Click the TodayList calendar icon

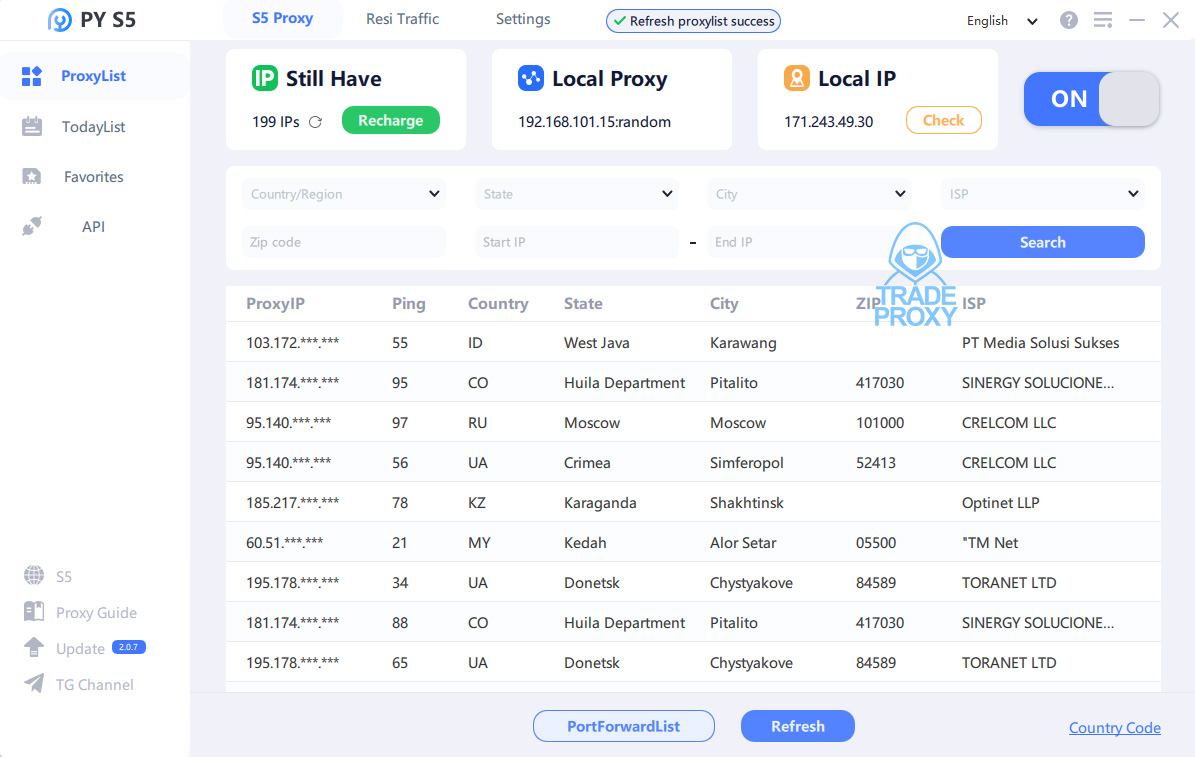(x=31, y=127)
